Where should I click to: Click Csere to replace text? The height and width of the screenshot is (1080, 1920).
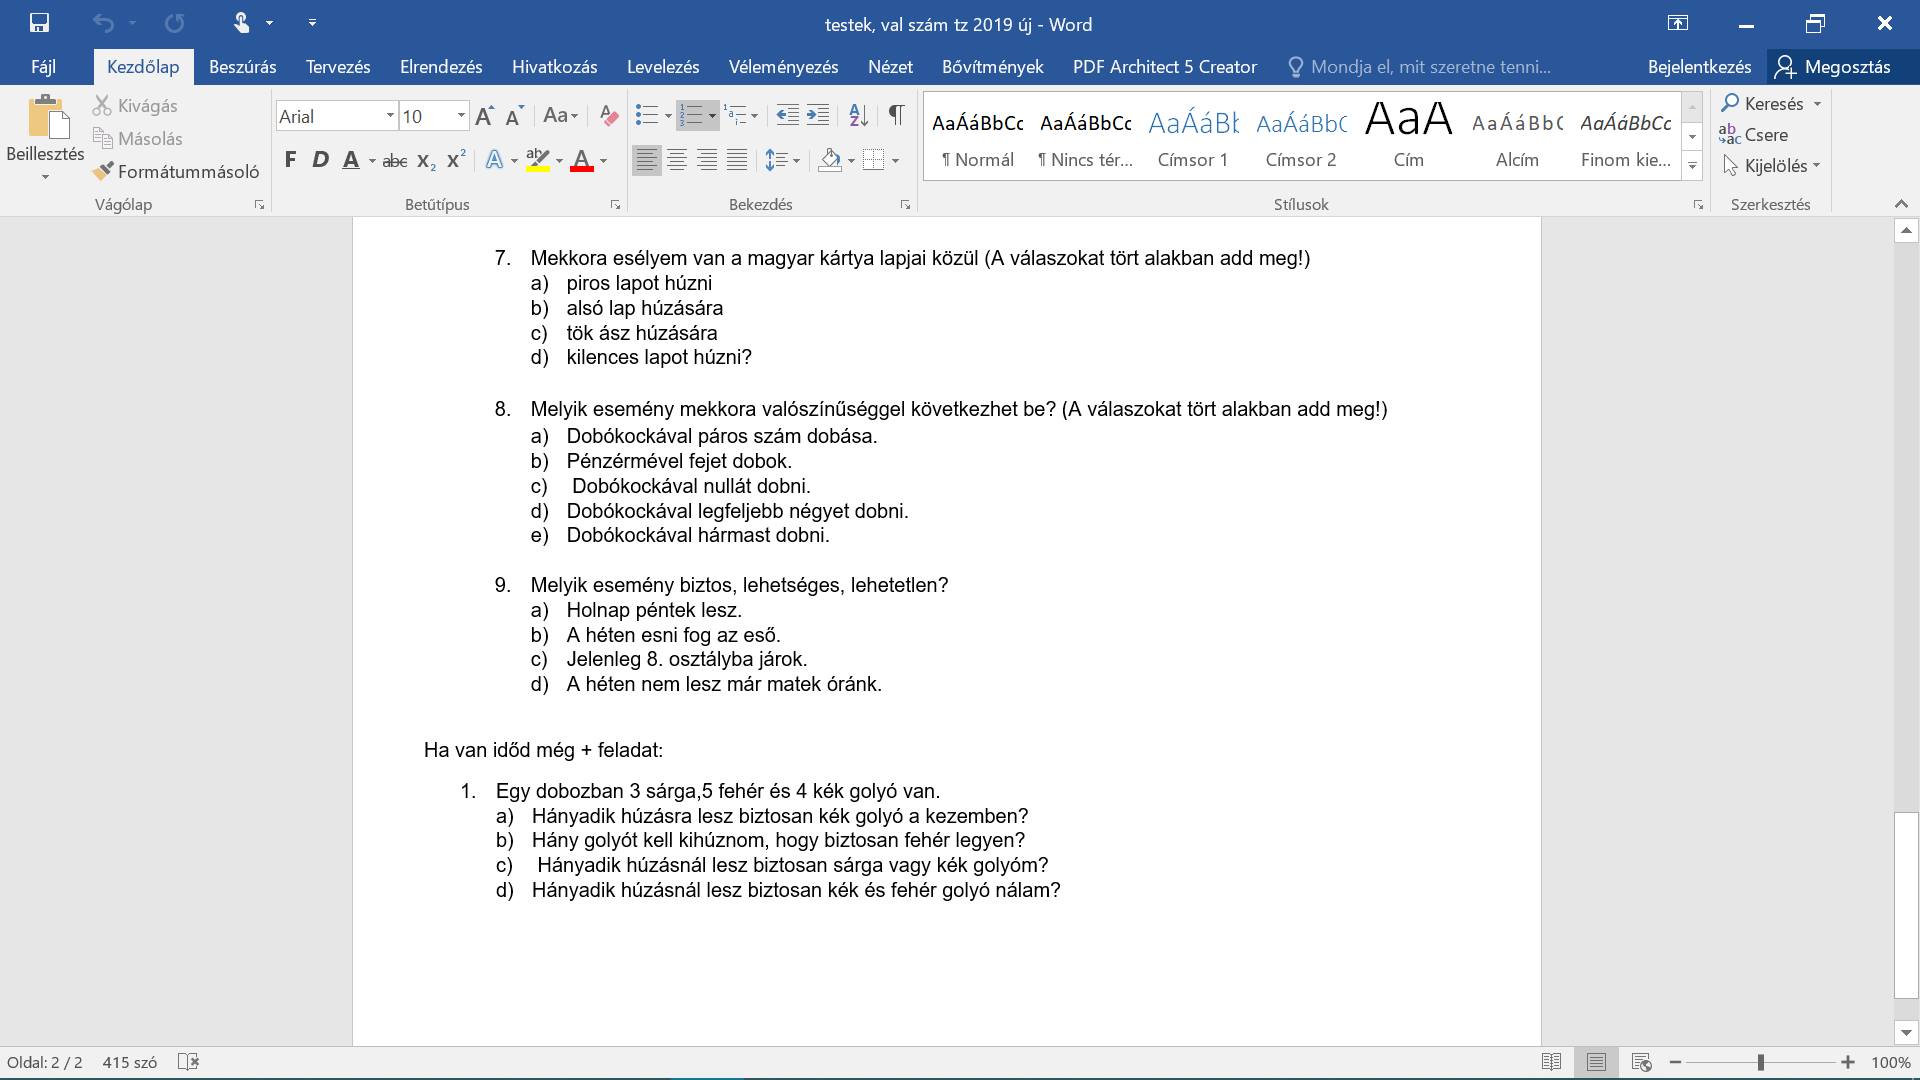(x=1754, y=135)
